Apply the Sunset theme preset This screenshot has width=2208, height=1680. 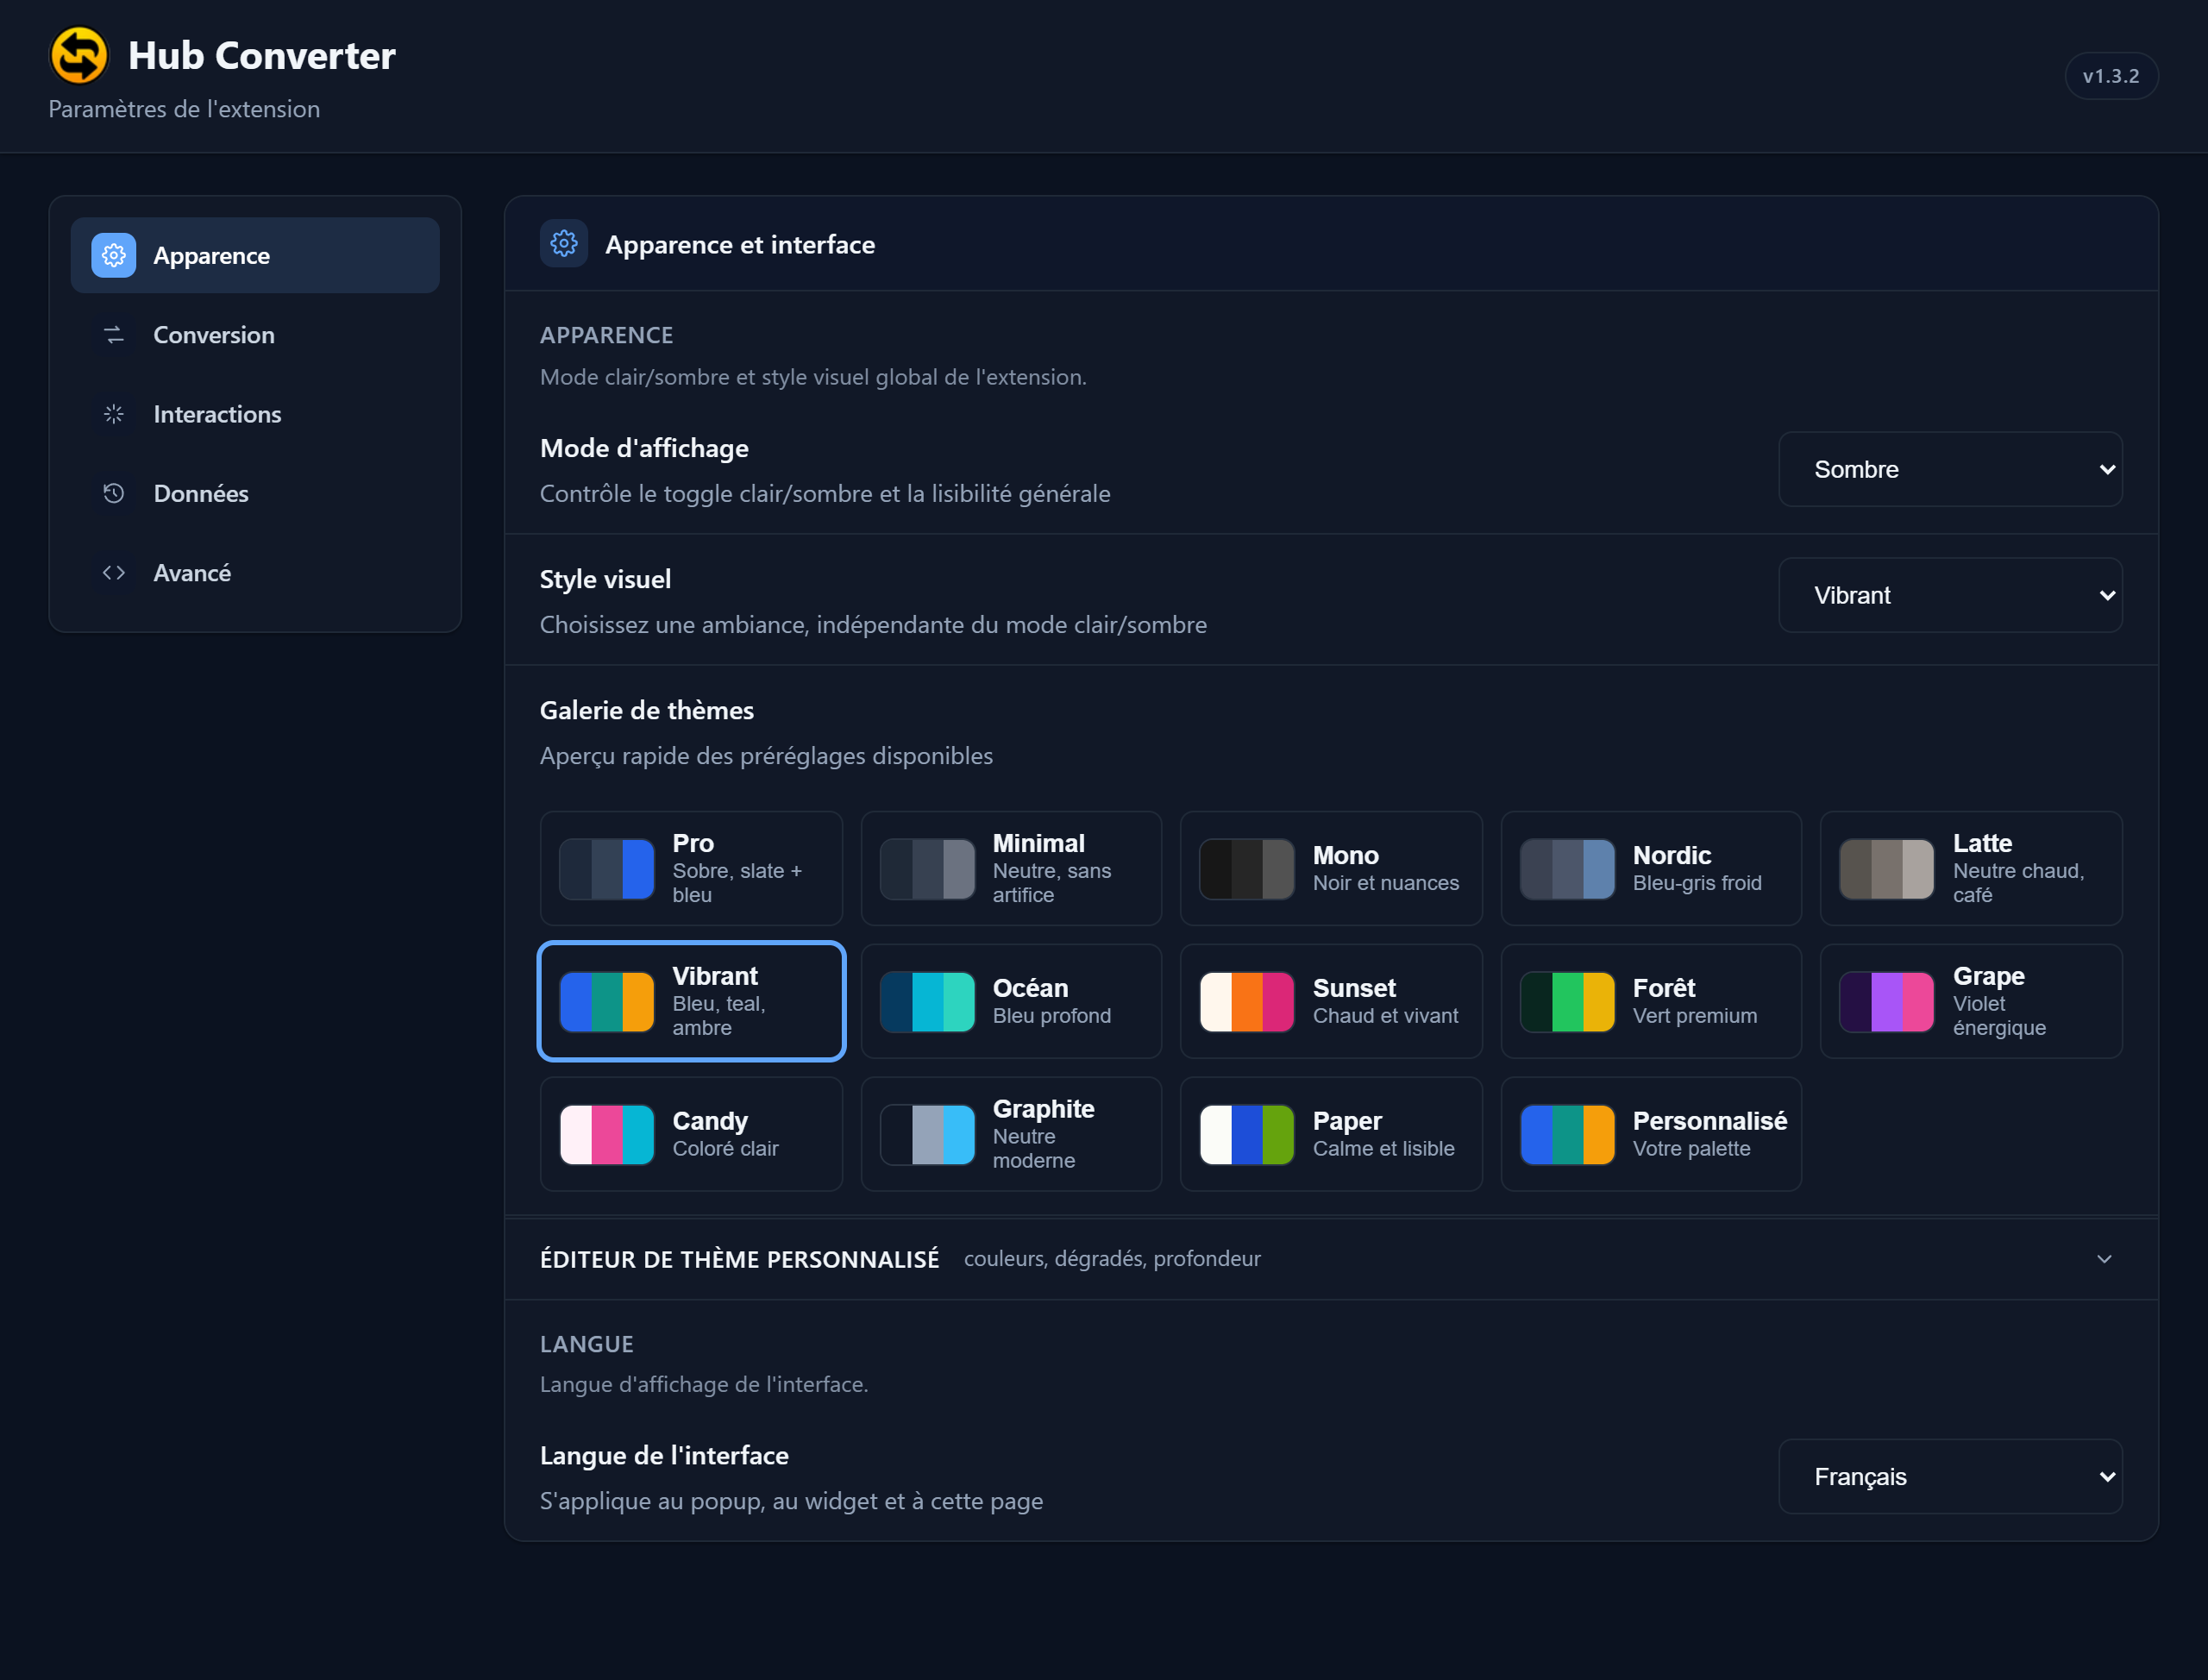1331,1001
